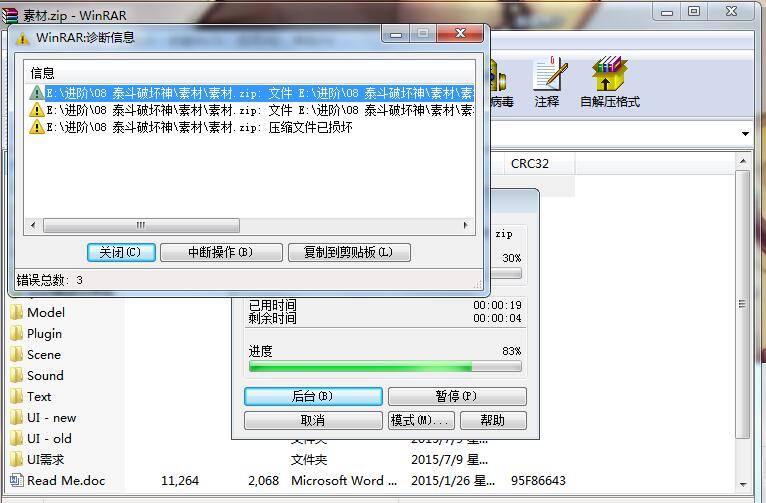Click the 95F86643 CRC value
Viewport: 766px width, 503px height.
click(x=538, y=481)
